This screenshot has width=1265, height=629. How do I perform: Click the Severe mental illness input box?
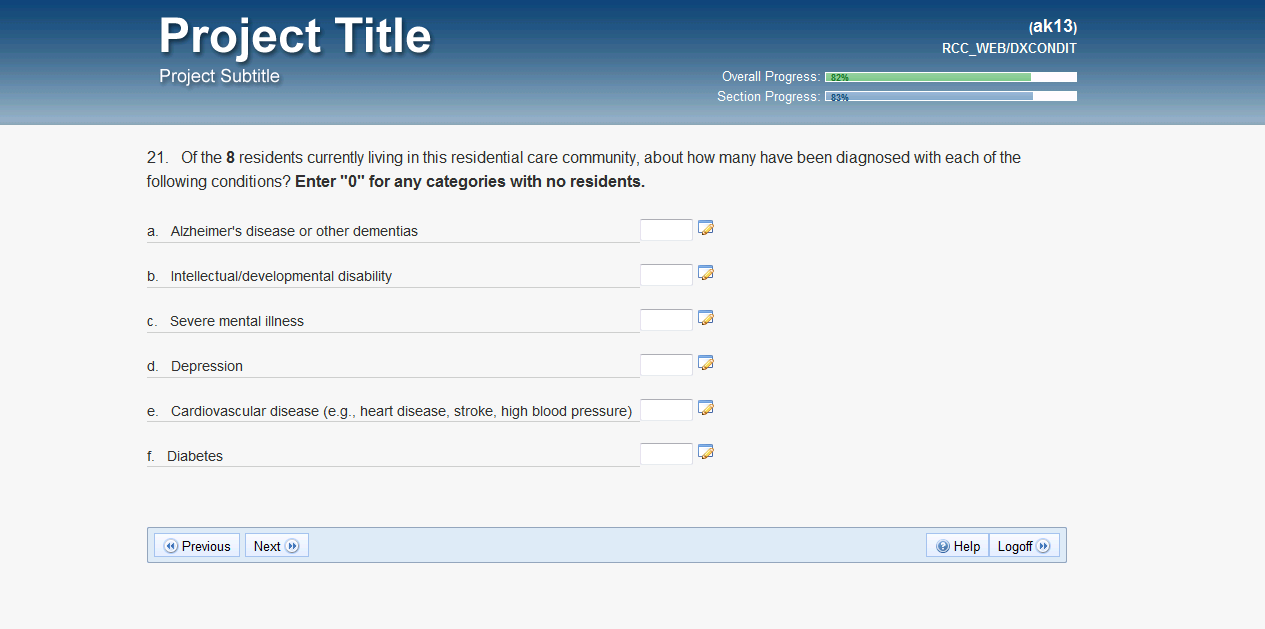[666, 320]
